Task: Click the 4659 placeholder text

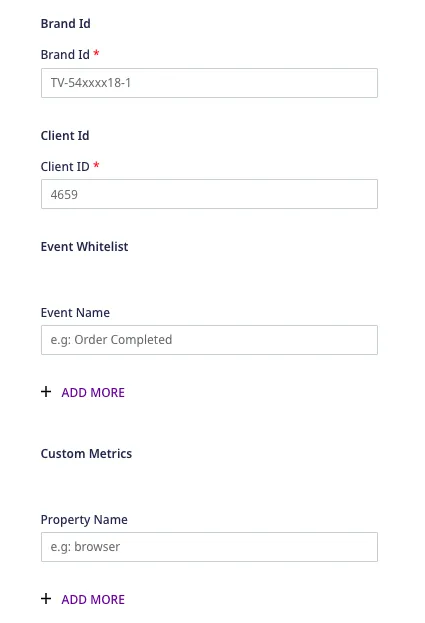Action: click(64, 195)
